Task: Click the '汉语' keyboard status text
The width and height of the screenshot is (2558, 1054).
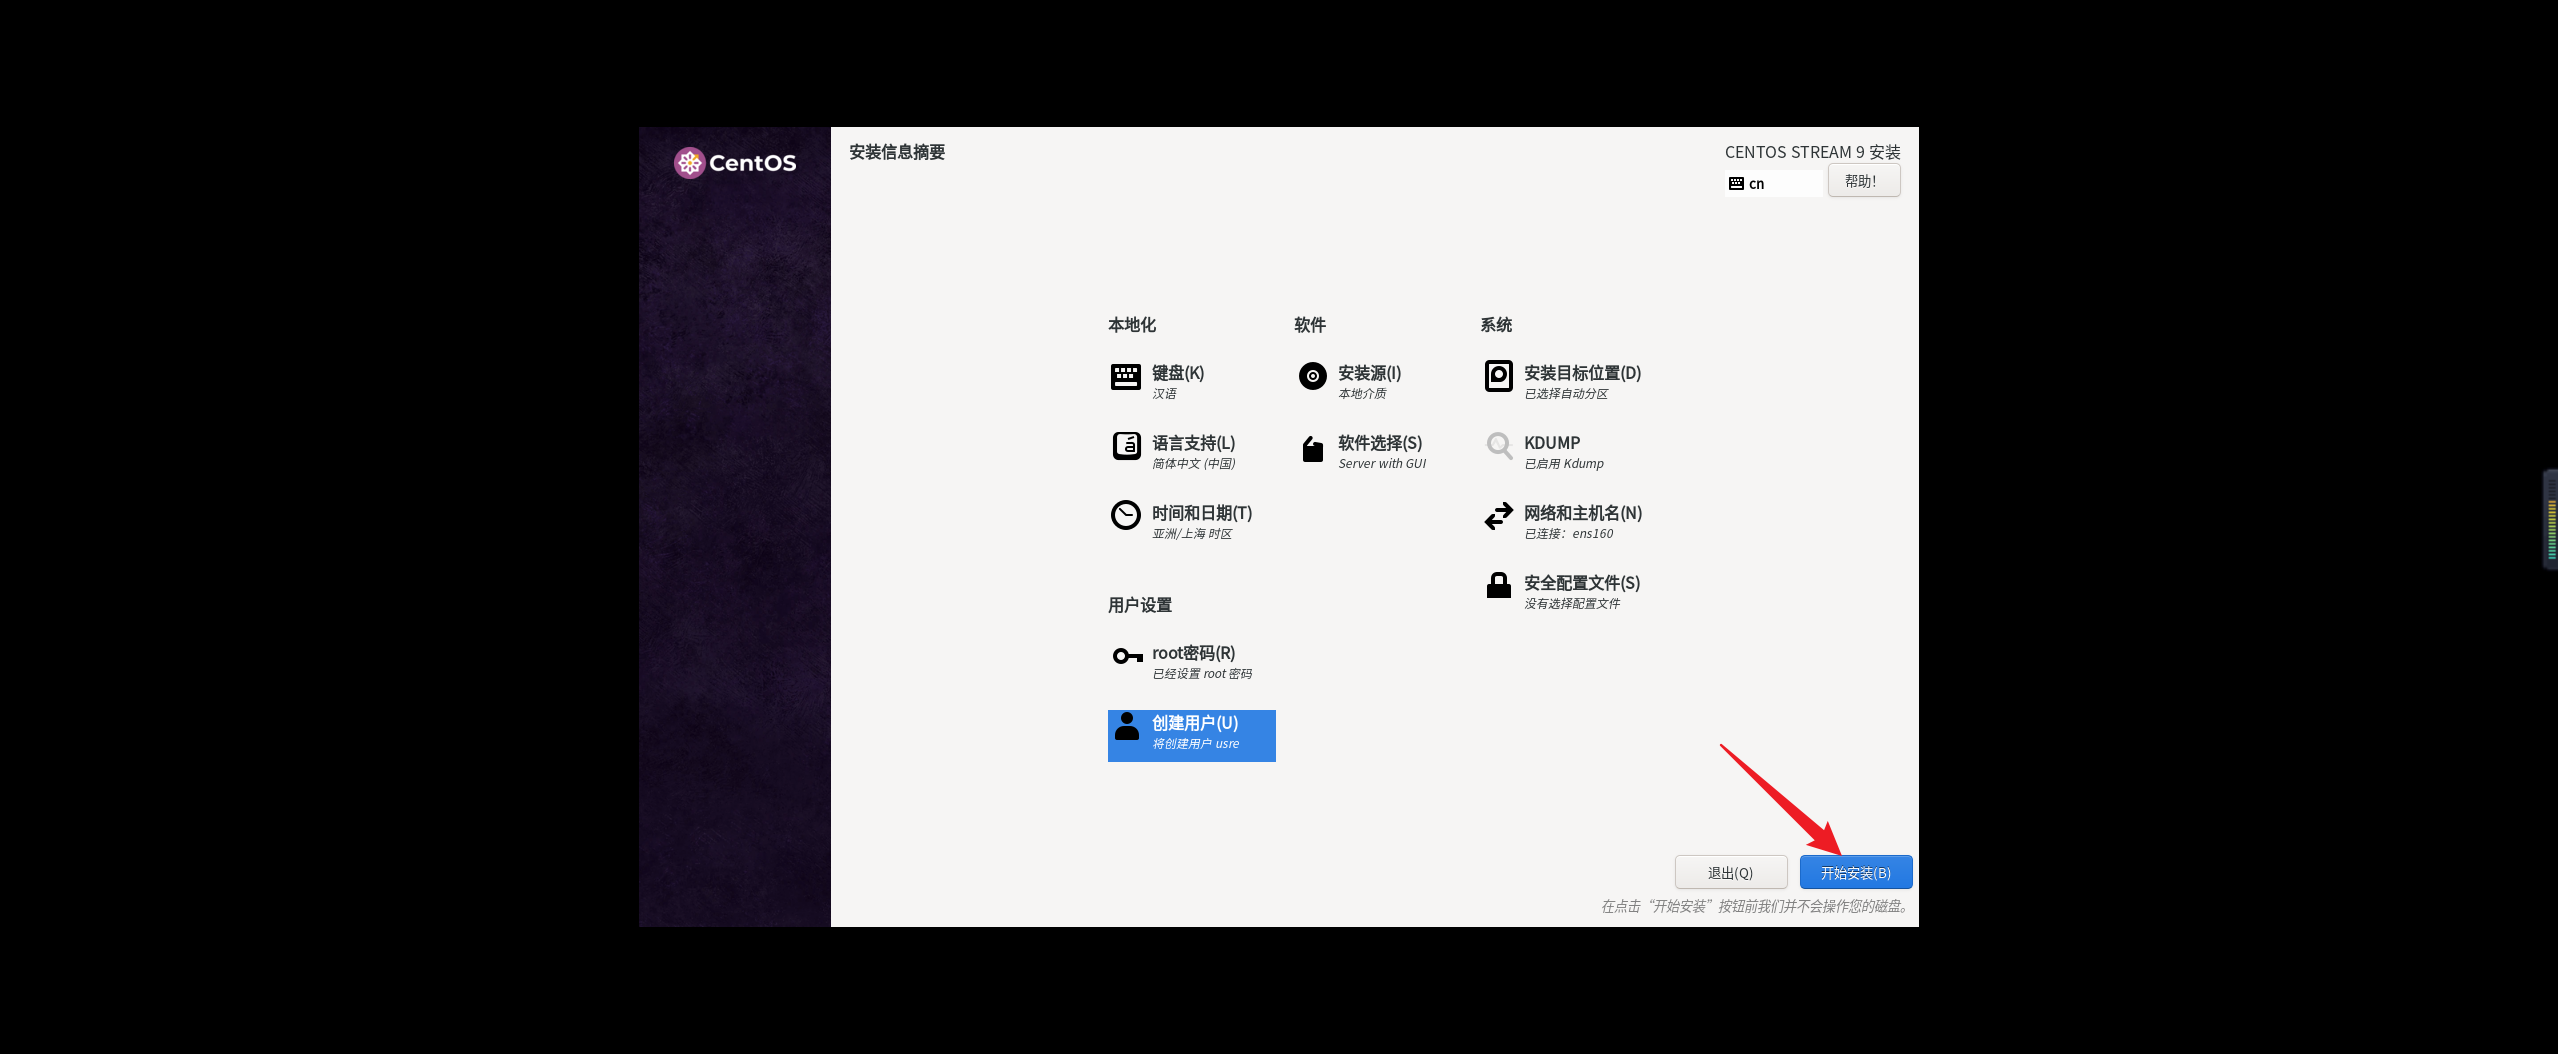Action: (x=1164, y=394)
